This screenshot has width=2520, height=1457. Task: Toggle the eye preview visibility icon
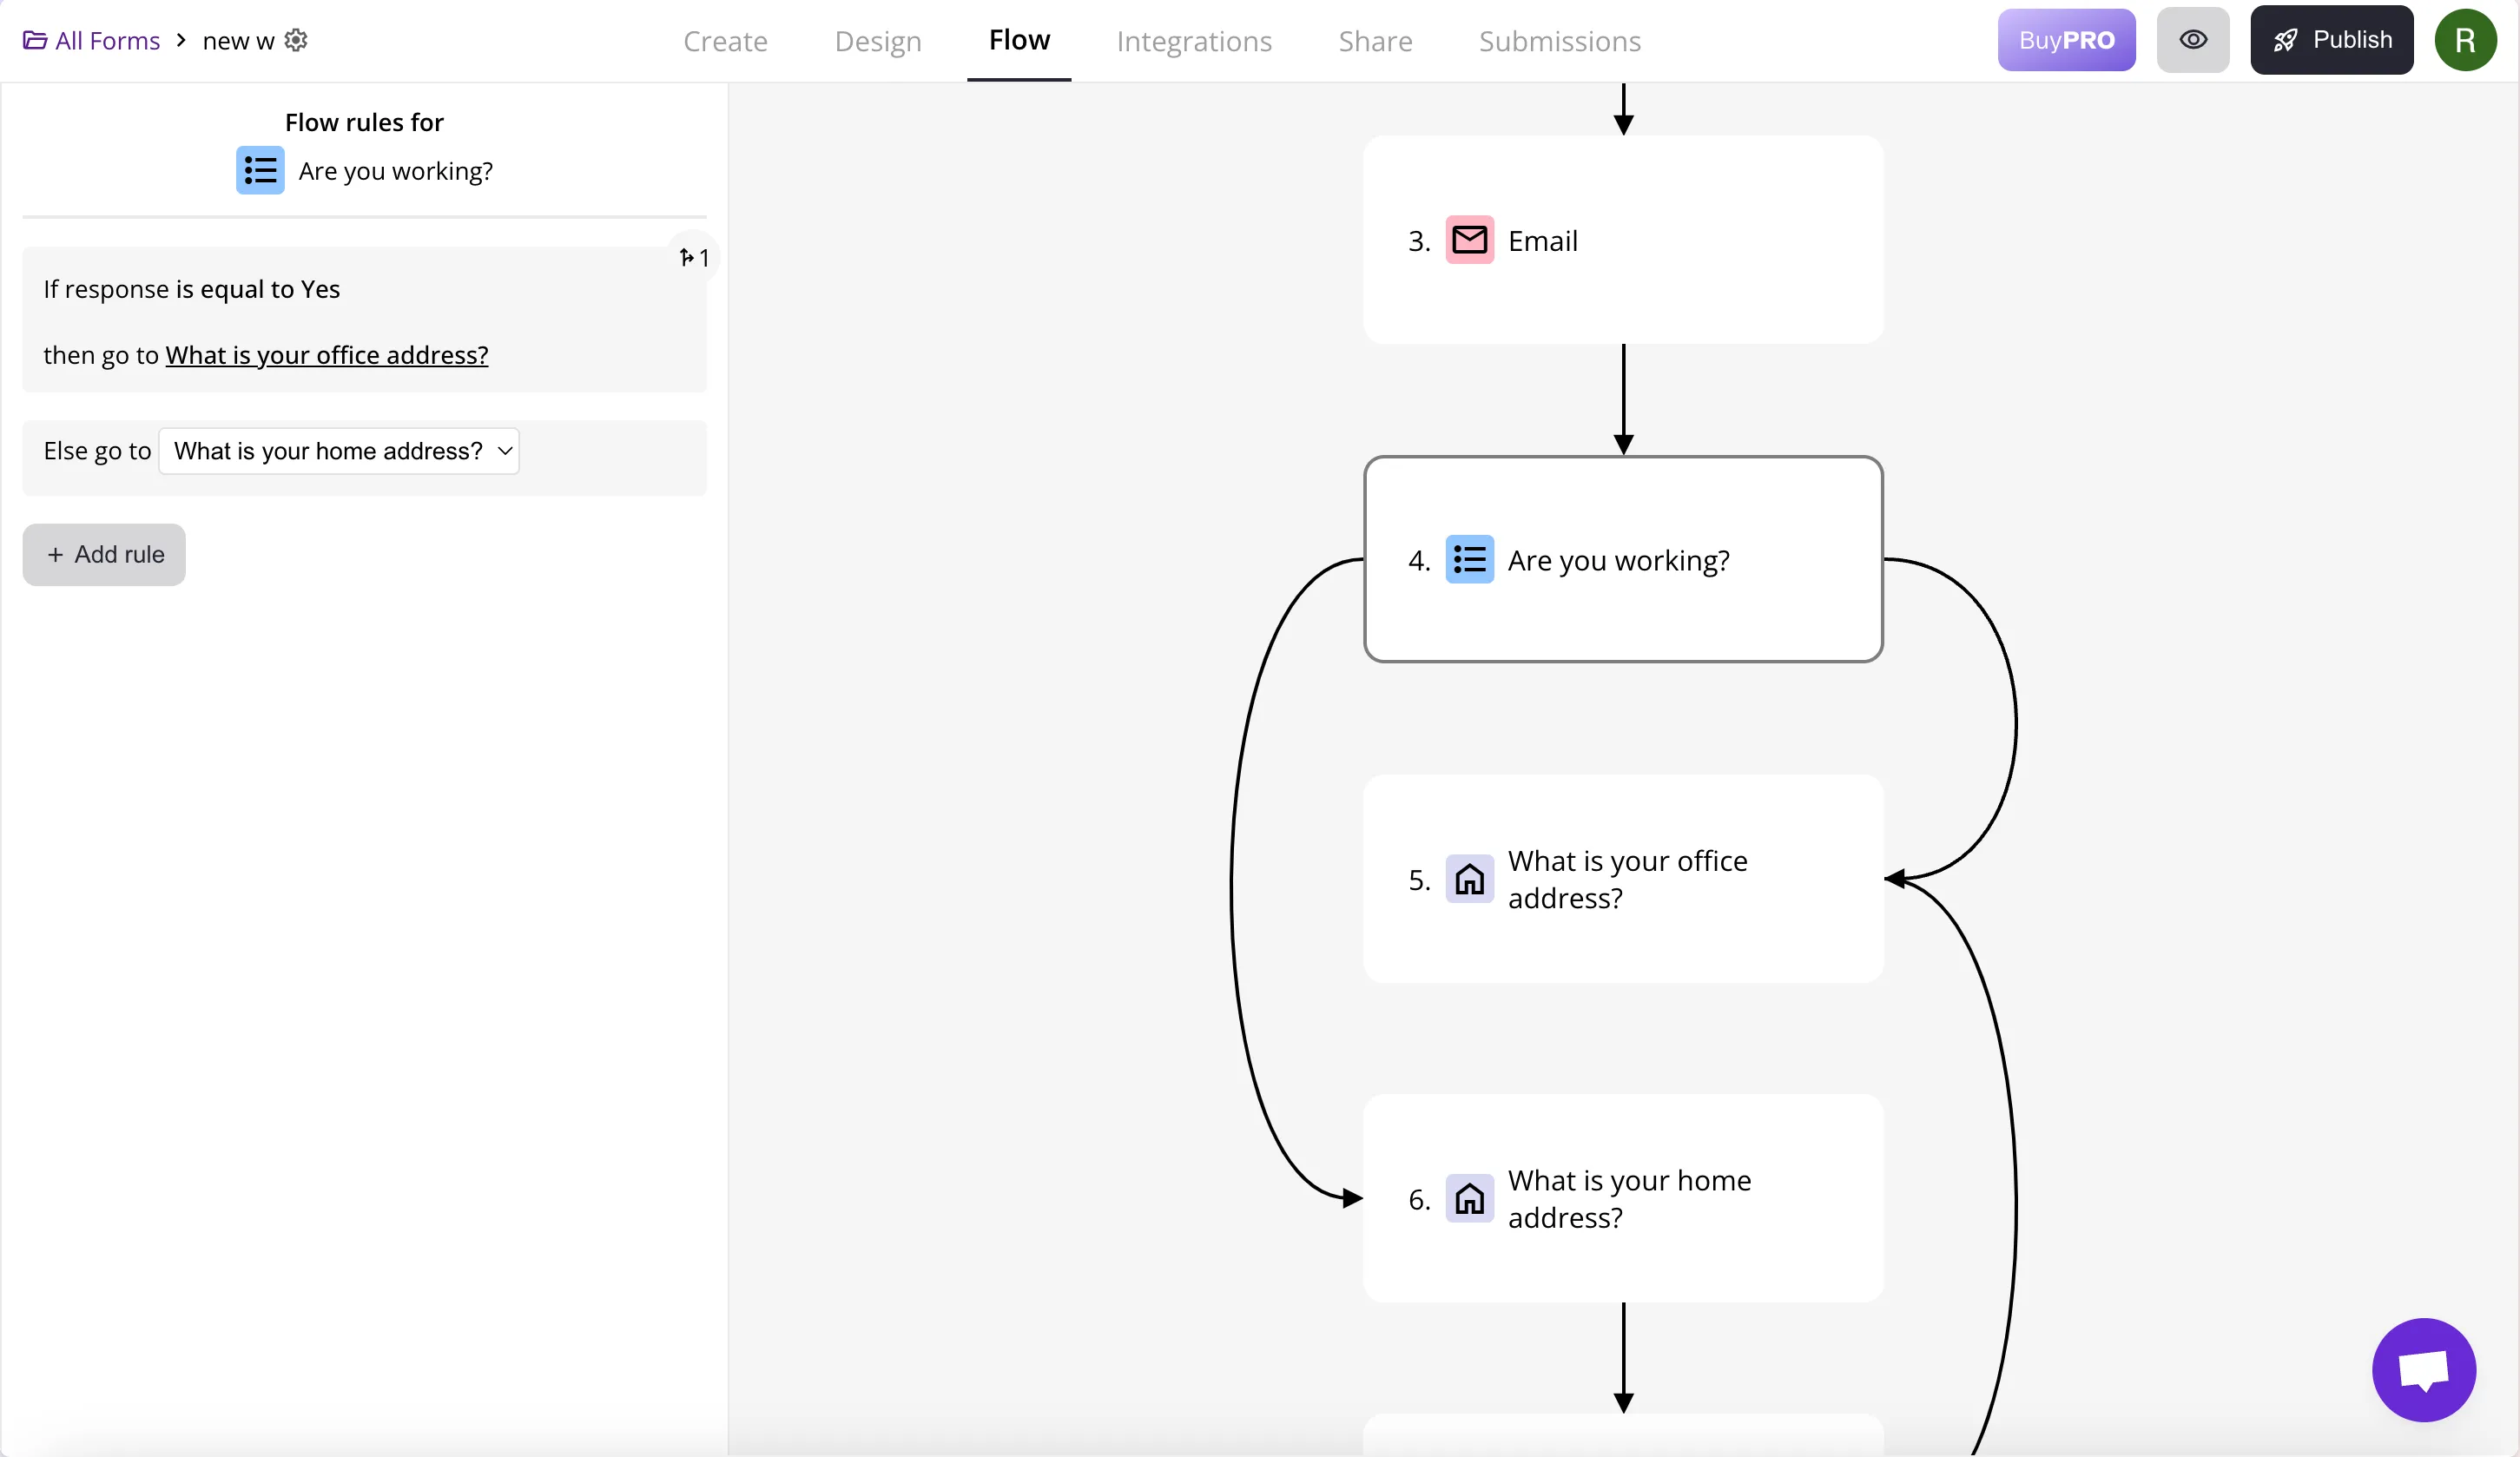pyautogui.click(x=2193, y=40)
